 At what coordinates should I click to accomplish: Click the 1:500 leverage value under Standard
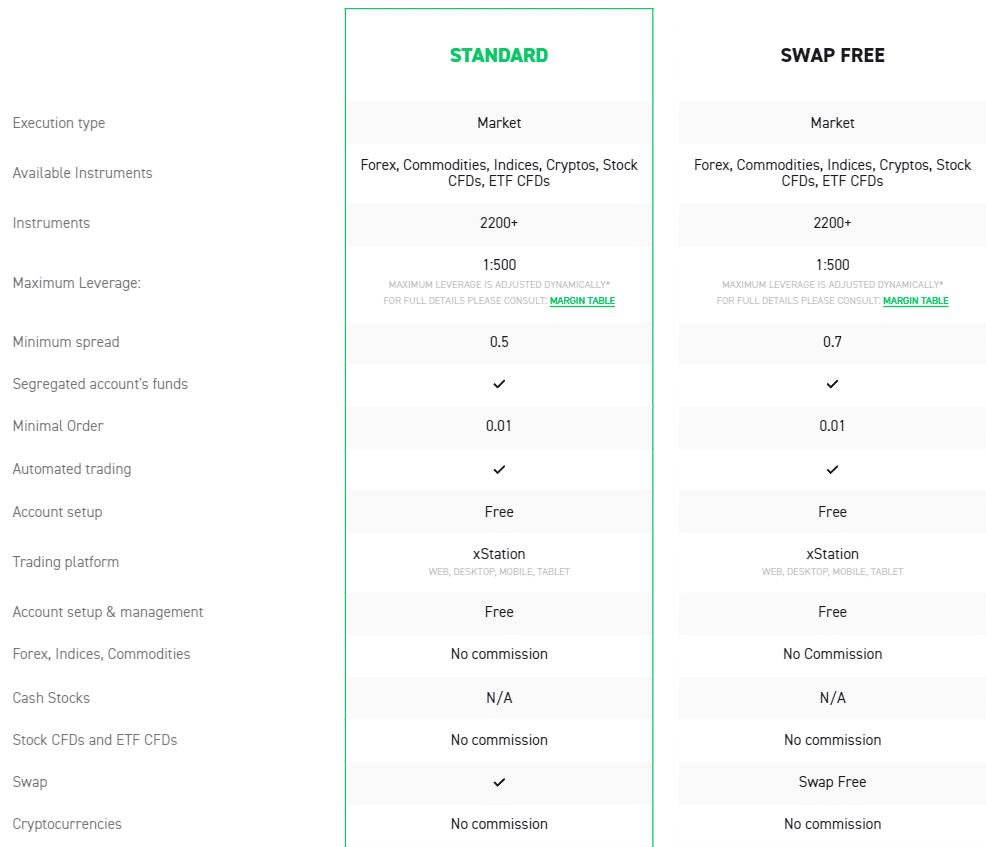tap(499, 265)
